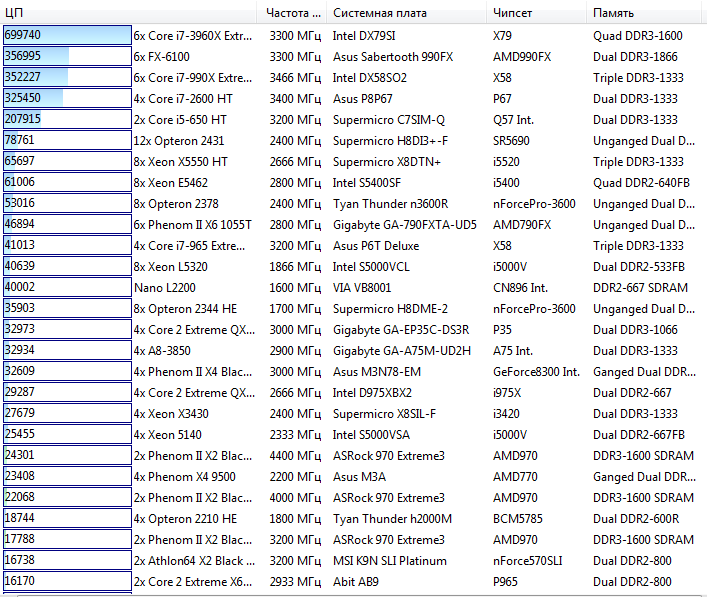
Task: Click the nForce570SLI chipset cell
Action: (x=528, y=560)
